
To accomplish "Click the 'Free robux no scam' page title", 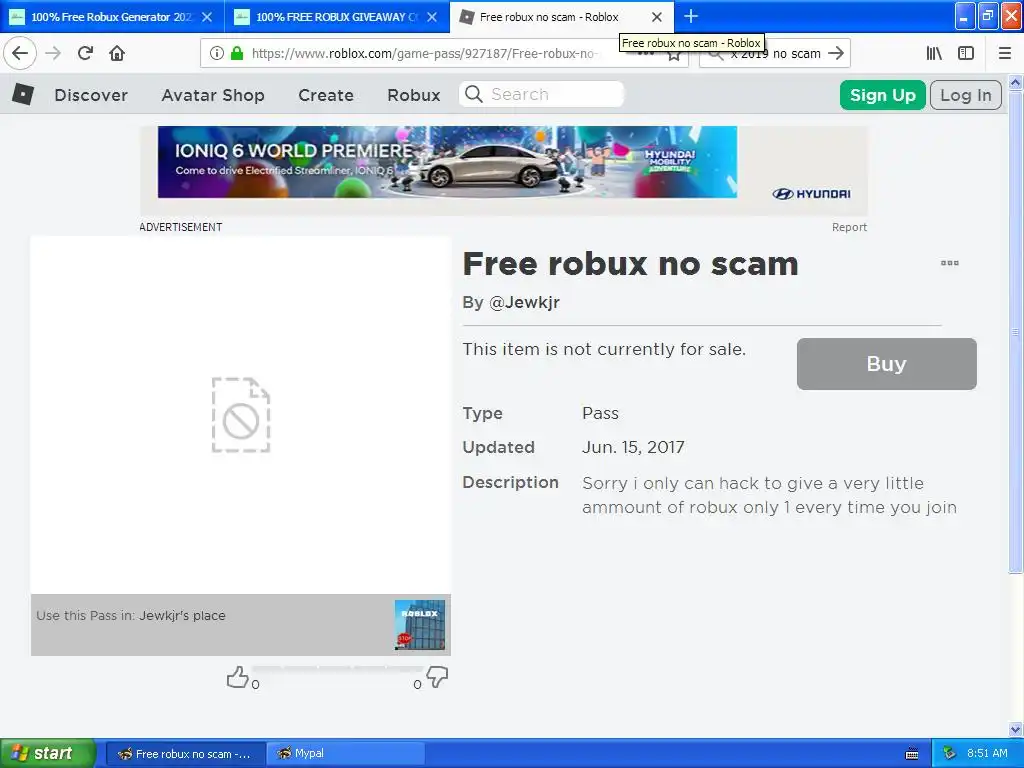I will [x=630, y=264].
